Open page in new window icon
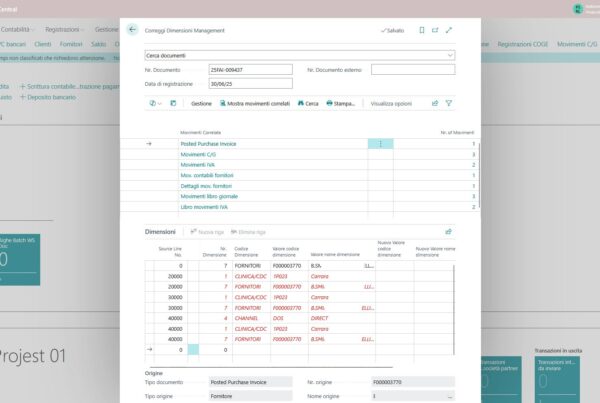This screenshot has height=403, width=600. [x=435, y=30]
